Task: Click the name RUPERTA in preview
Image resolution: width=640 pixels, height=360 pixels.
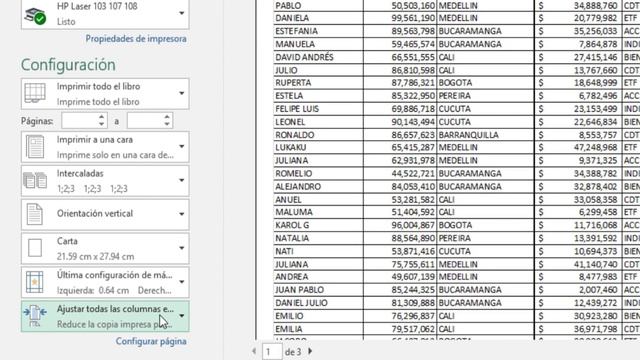Action: (x=293, y=83)
